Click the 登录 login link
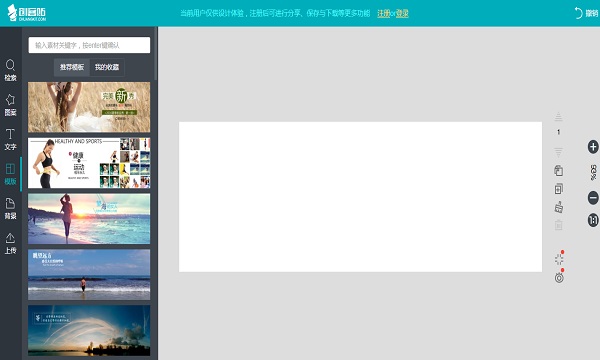Screen dimensions: 600x360 (402, 13)
